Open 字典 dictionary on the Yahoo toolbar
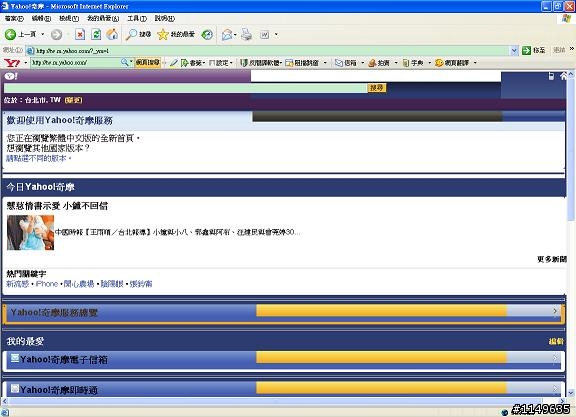Image resolution: width=576 pixels, height=417 pixels. (x=413, y=63)
